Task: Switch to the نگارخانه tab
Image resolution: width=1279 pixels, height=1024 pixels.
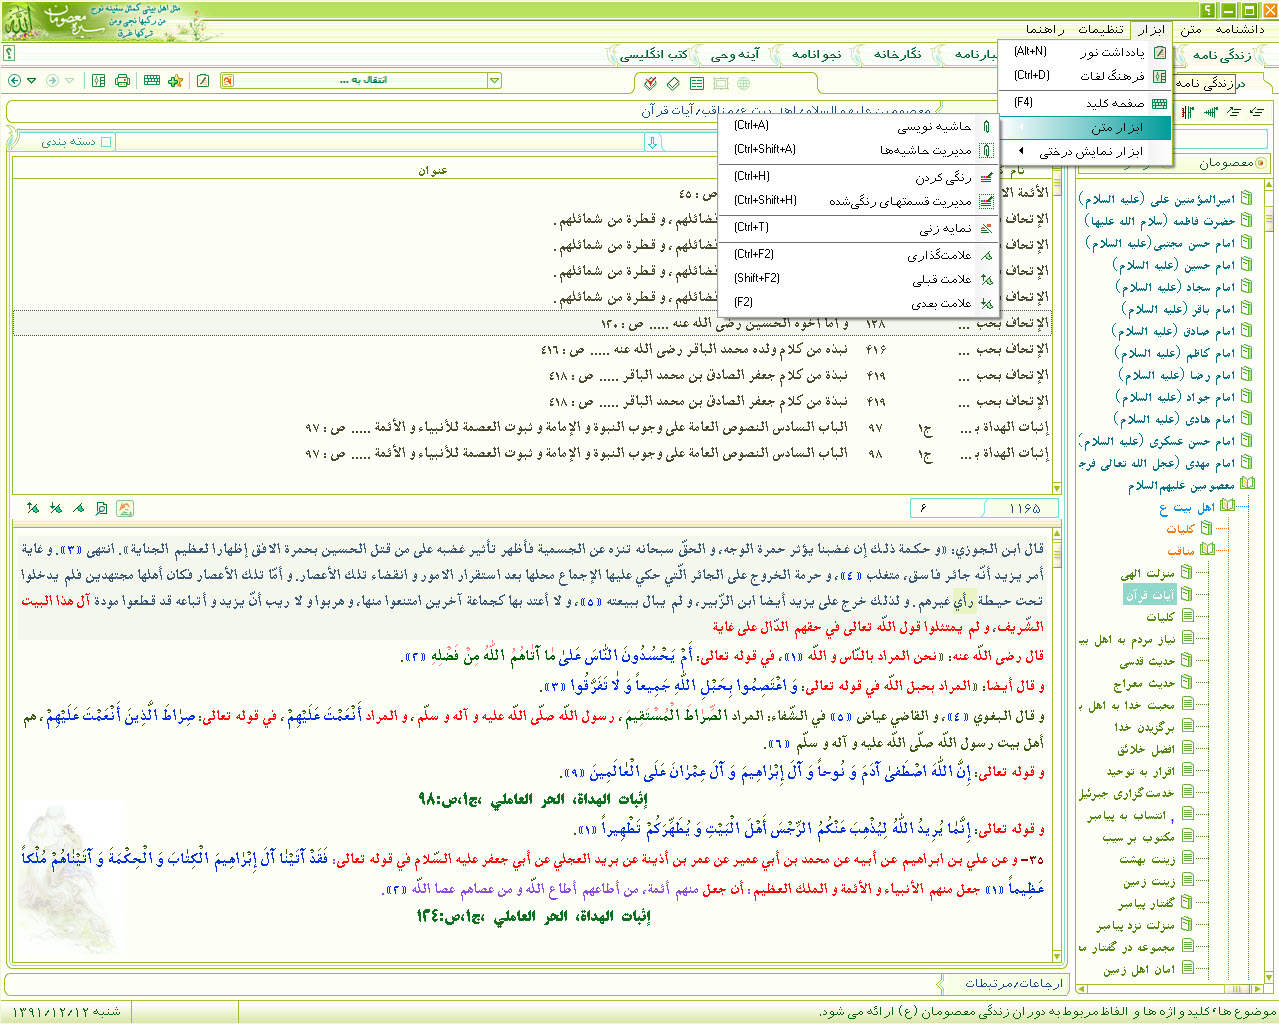Action: click(x=897, y=54)
